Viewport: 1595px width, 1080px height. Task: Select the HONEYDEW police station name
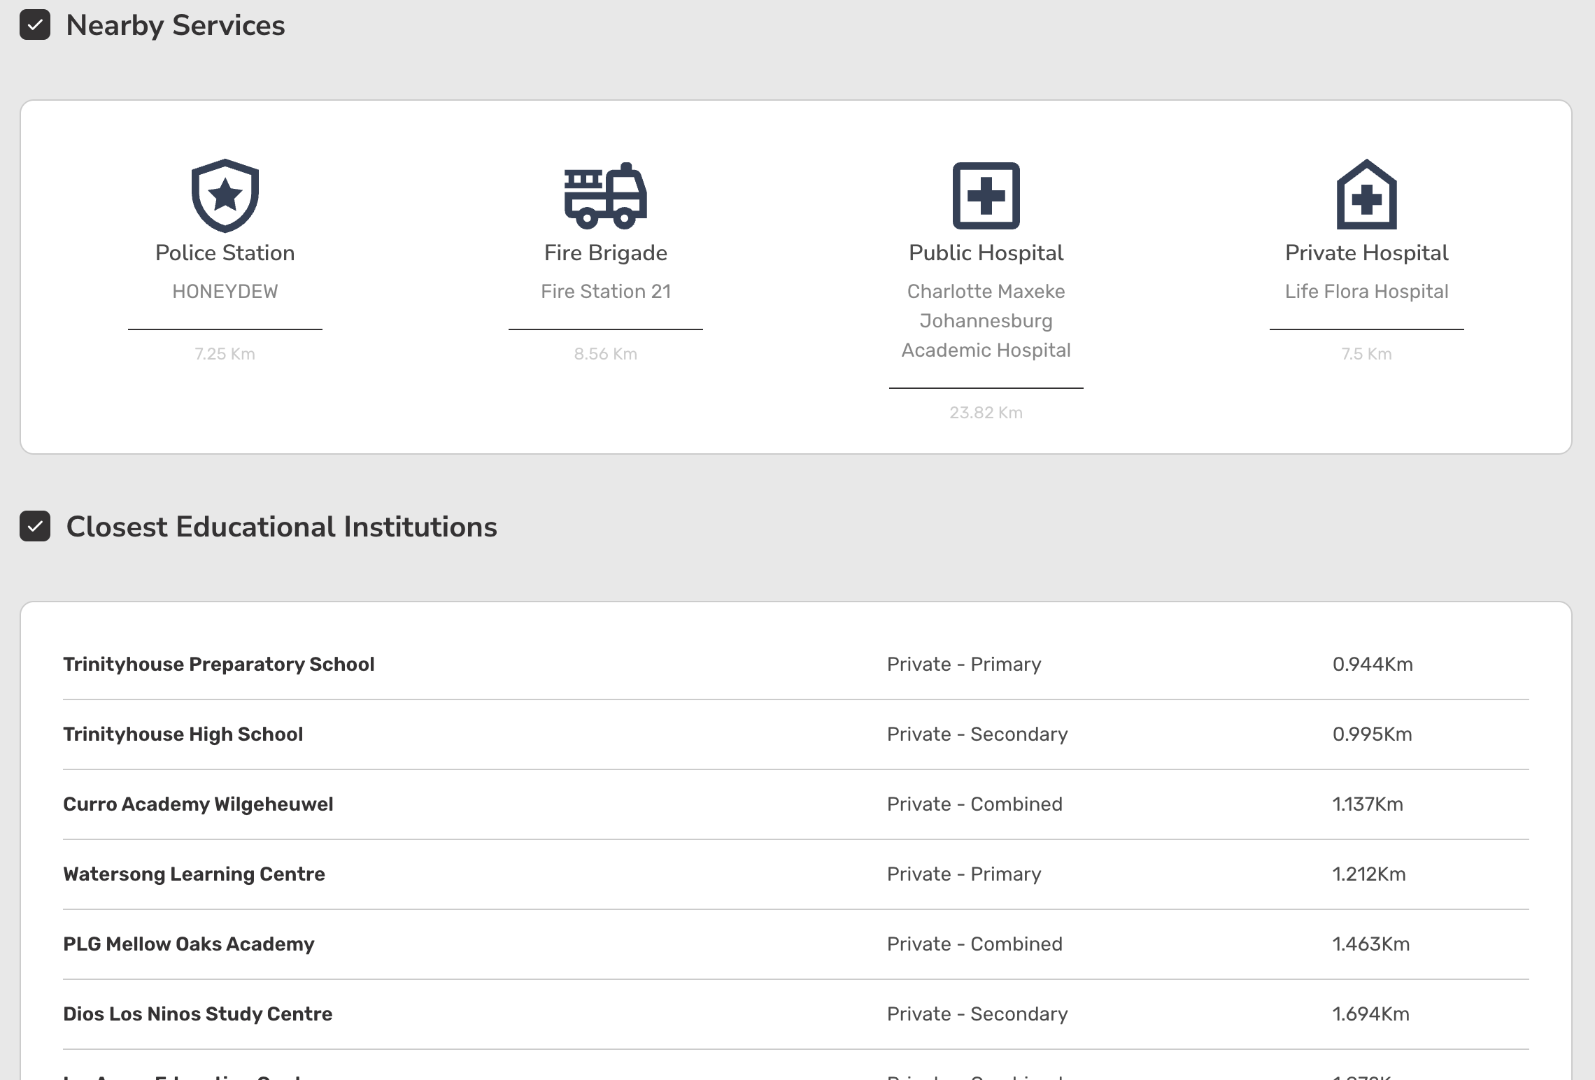tap(225, 291)
